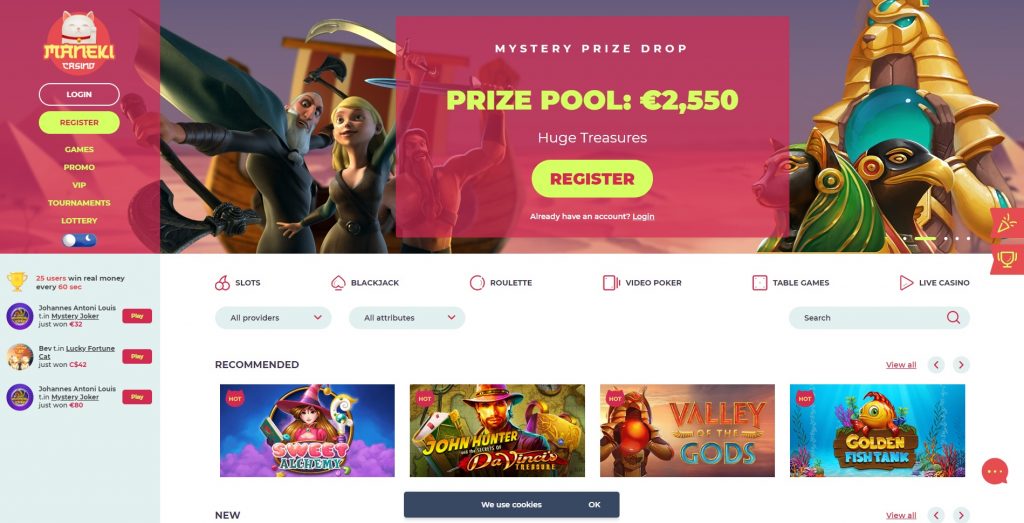The height and width of the screenshot is (523, 1024).
Task: Open the trophy tournaments side tab
Action: click(x=1008, y=259)
